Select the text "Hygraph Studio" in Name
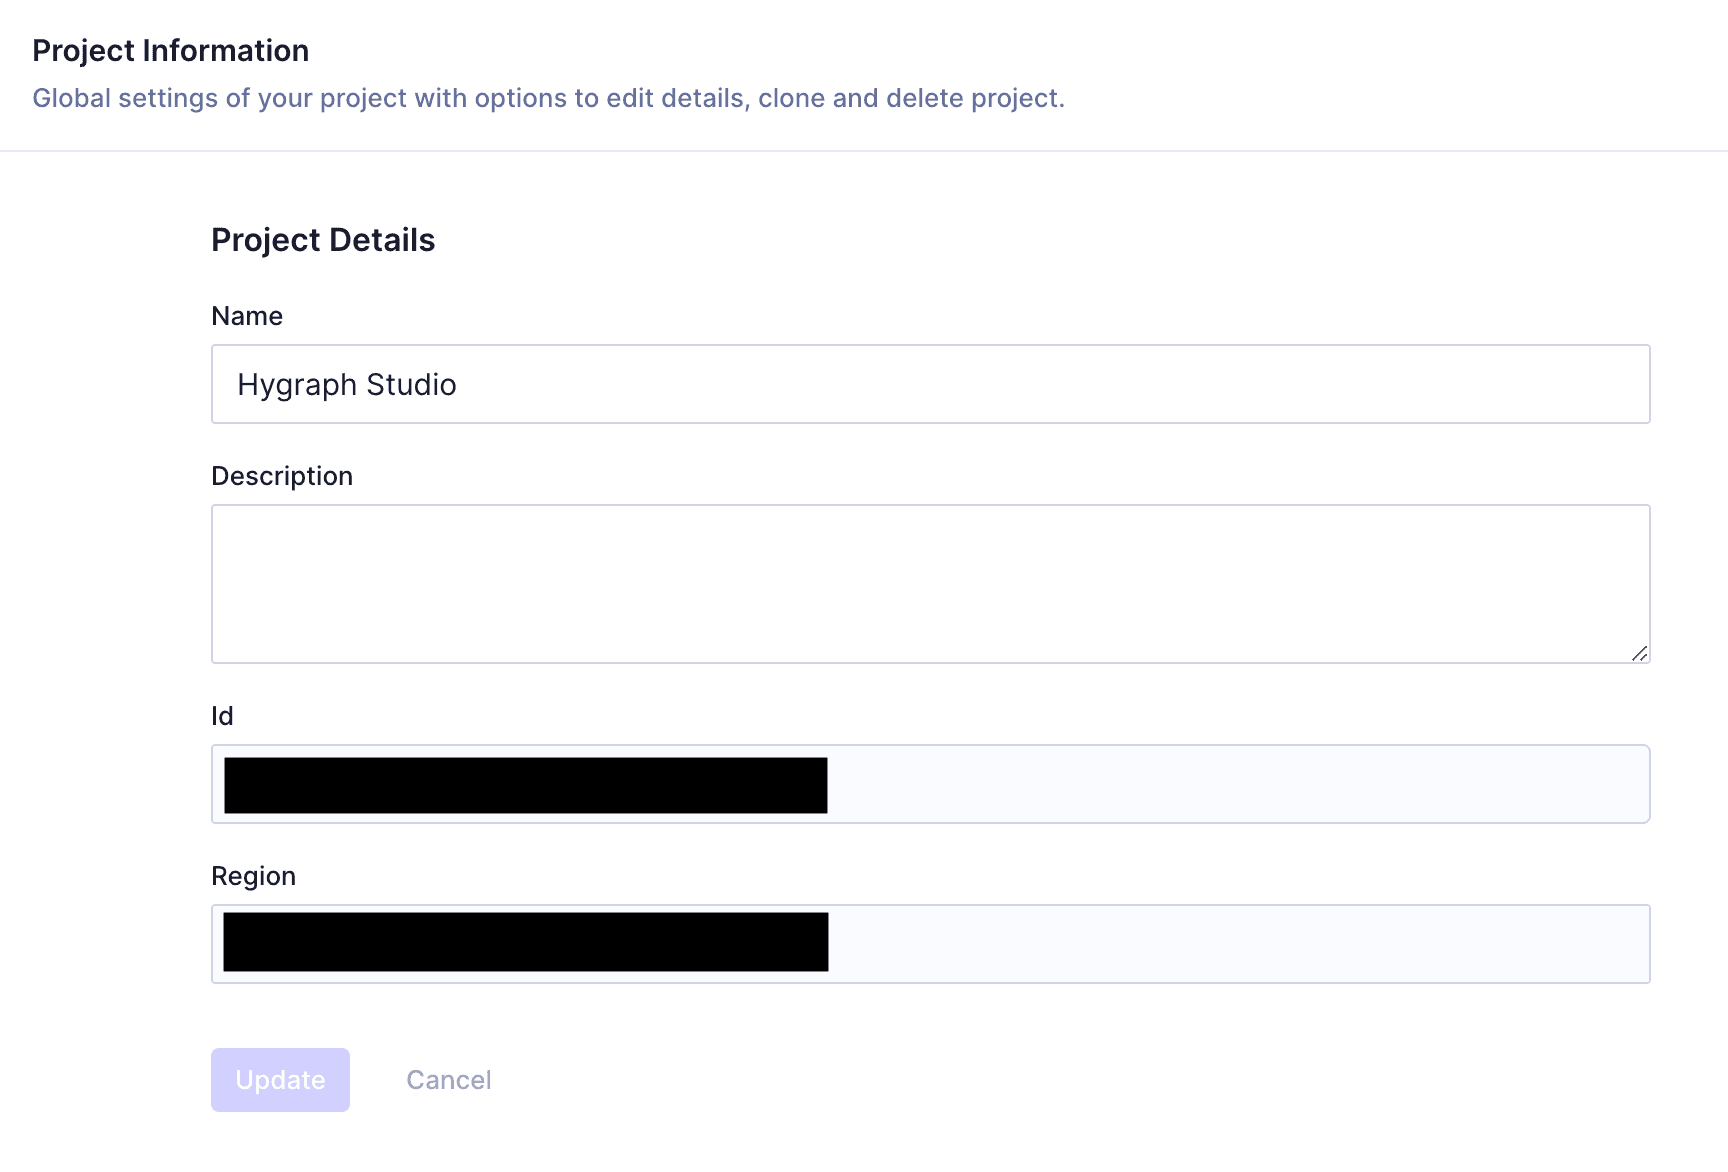The width and height of the screenshot is (1728, 1172). [347, 384]
